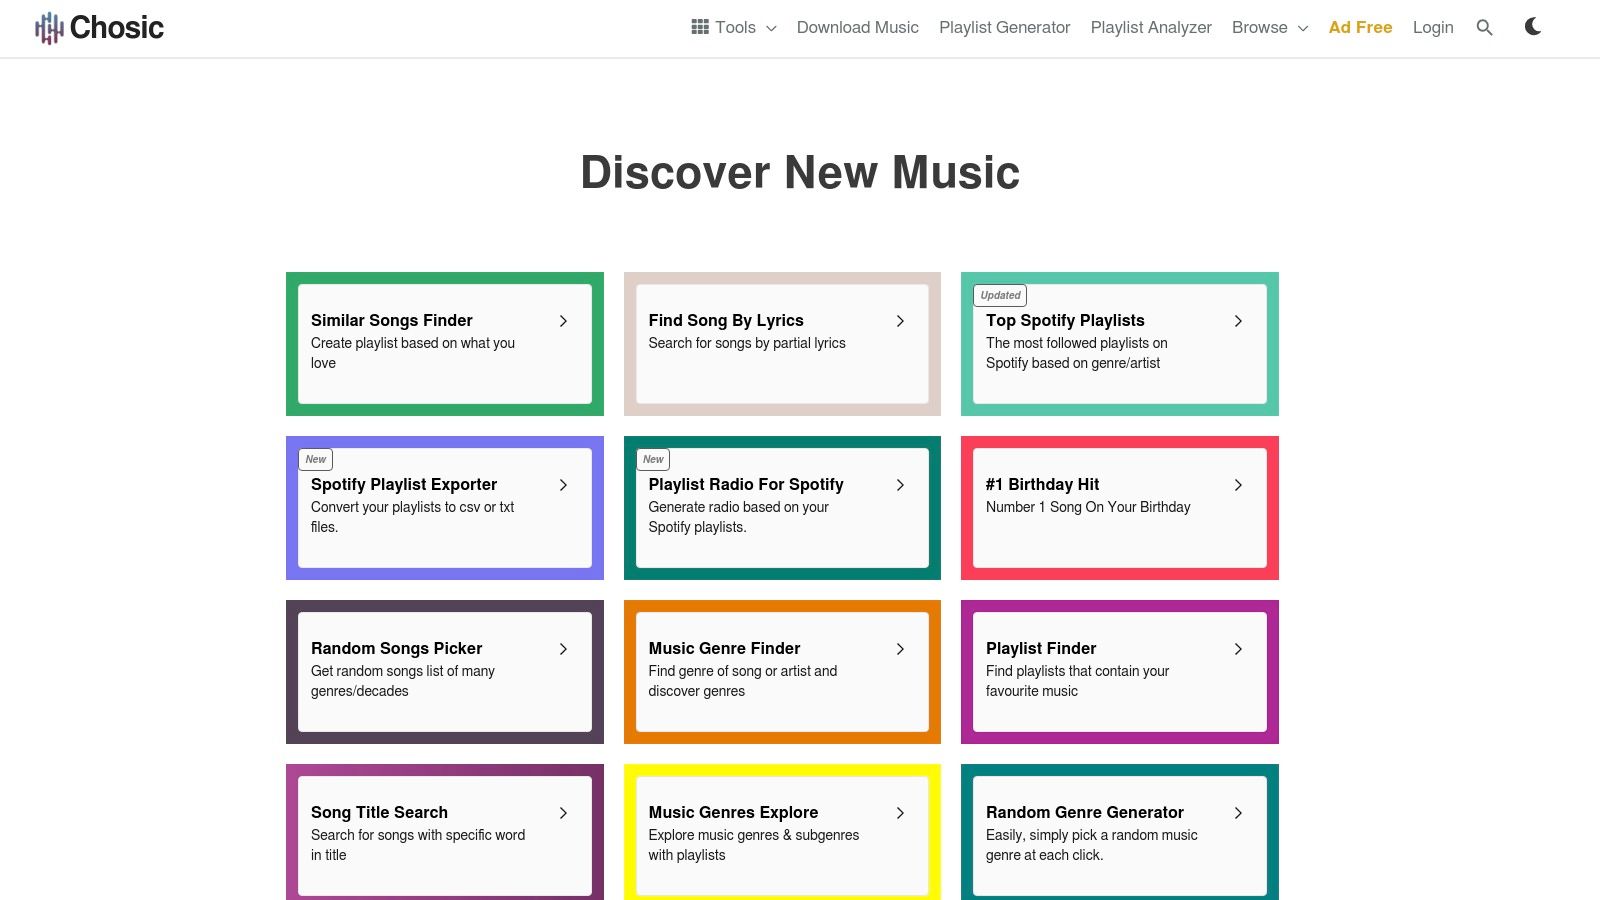This screenshot has width=1600, height=900.
Task: Click arrow on #1 Birthday Hit card
Action: [1238, 485]
